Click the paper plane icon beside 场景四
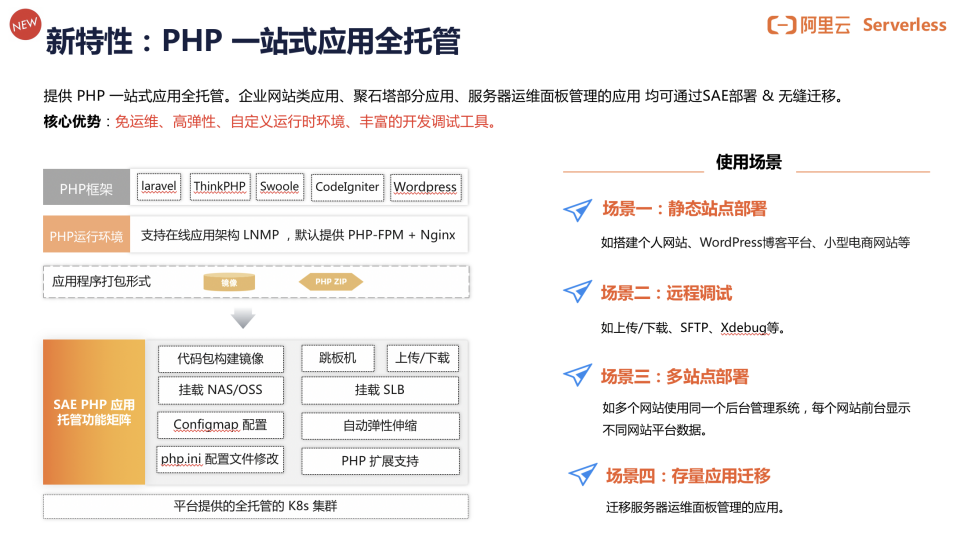Image resolution: width=968 pixels, height=533 pixels. (x=583, y=474)
